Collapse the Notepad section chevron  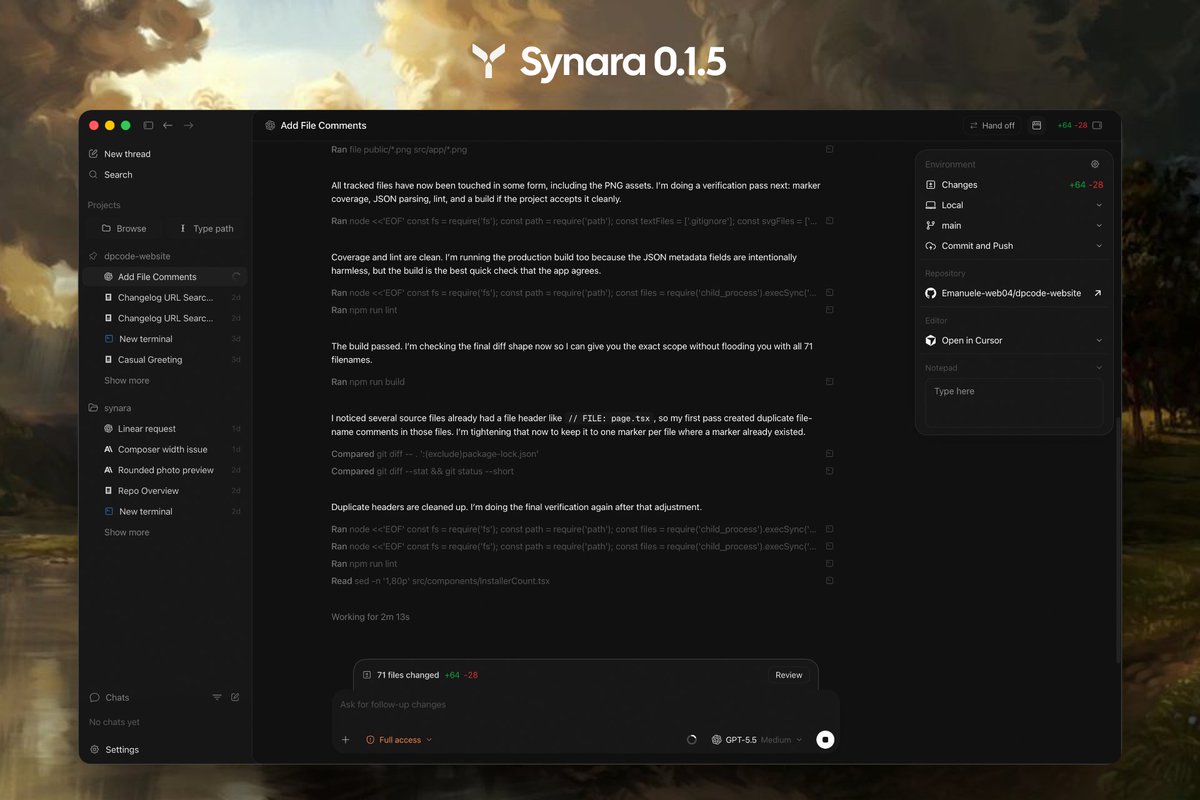(1099, 368)
